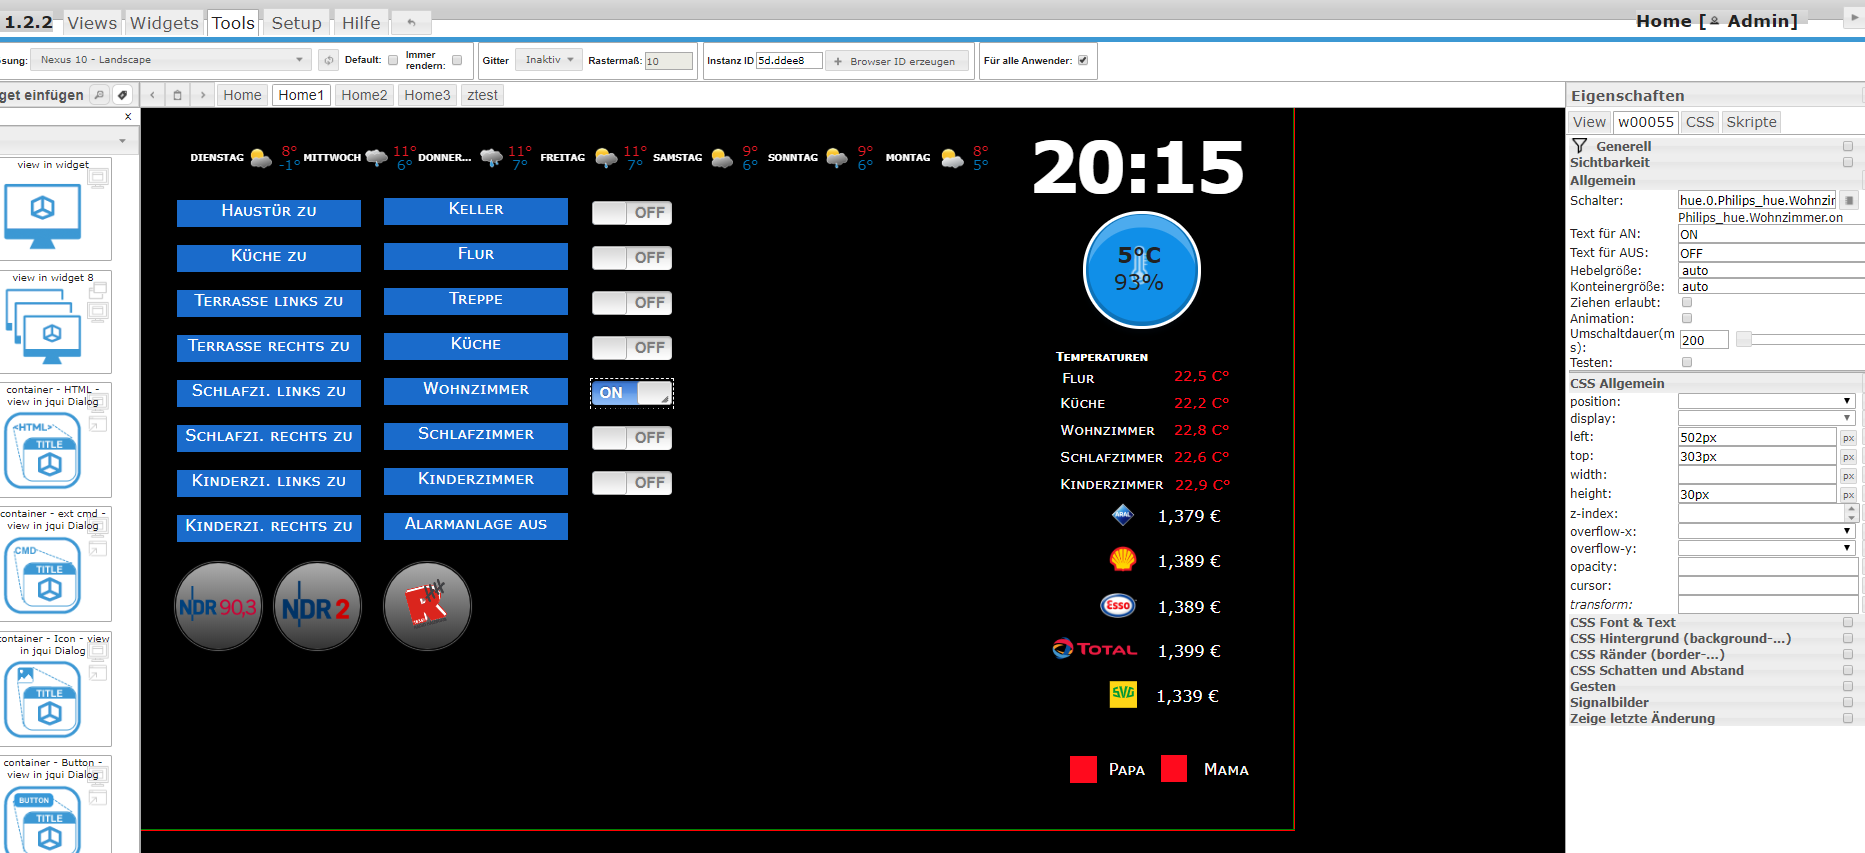The width and height of the screenshot is (1865, 853).
Task: Open the overflow-y dropdown
Action: tap(1766, 548)
